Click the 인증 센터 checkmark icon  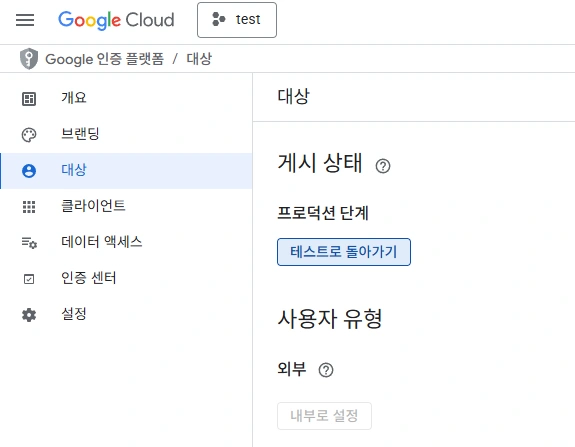pos(29,279)
